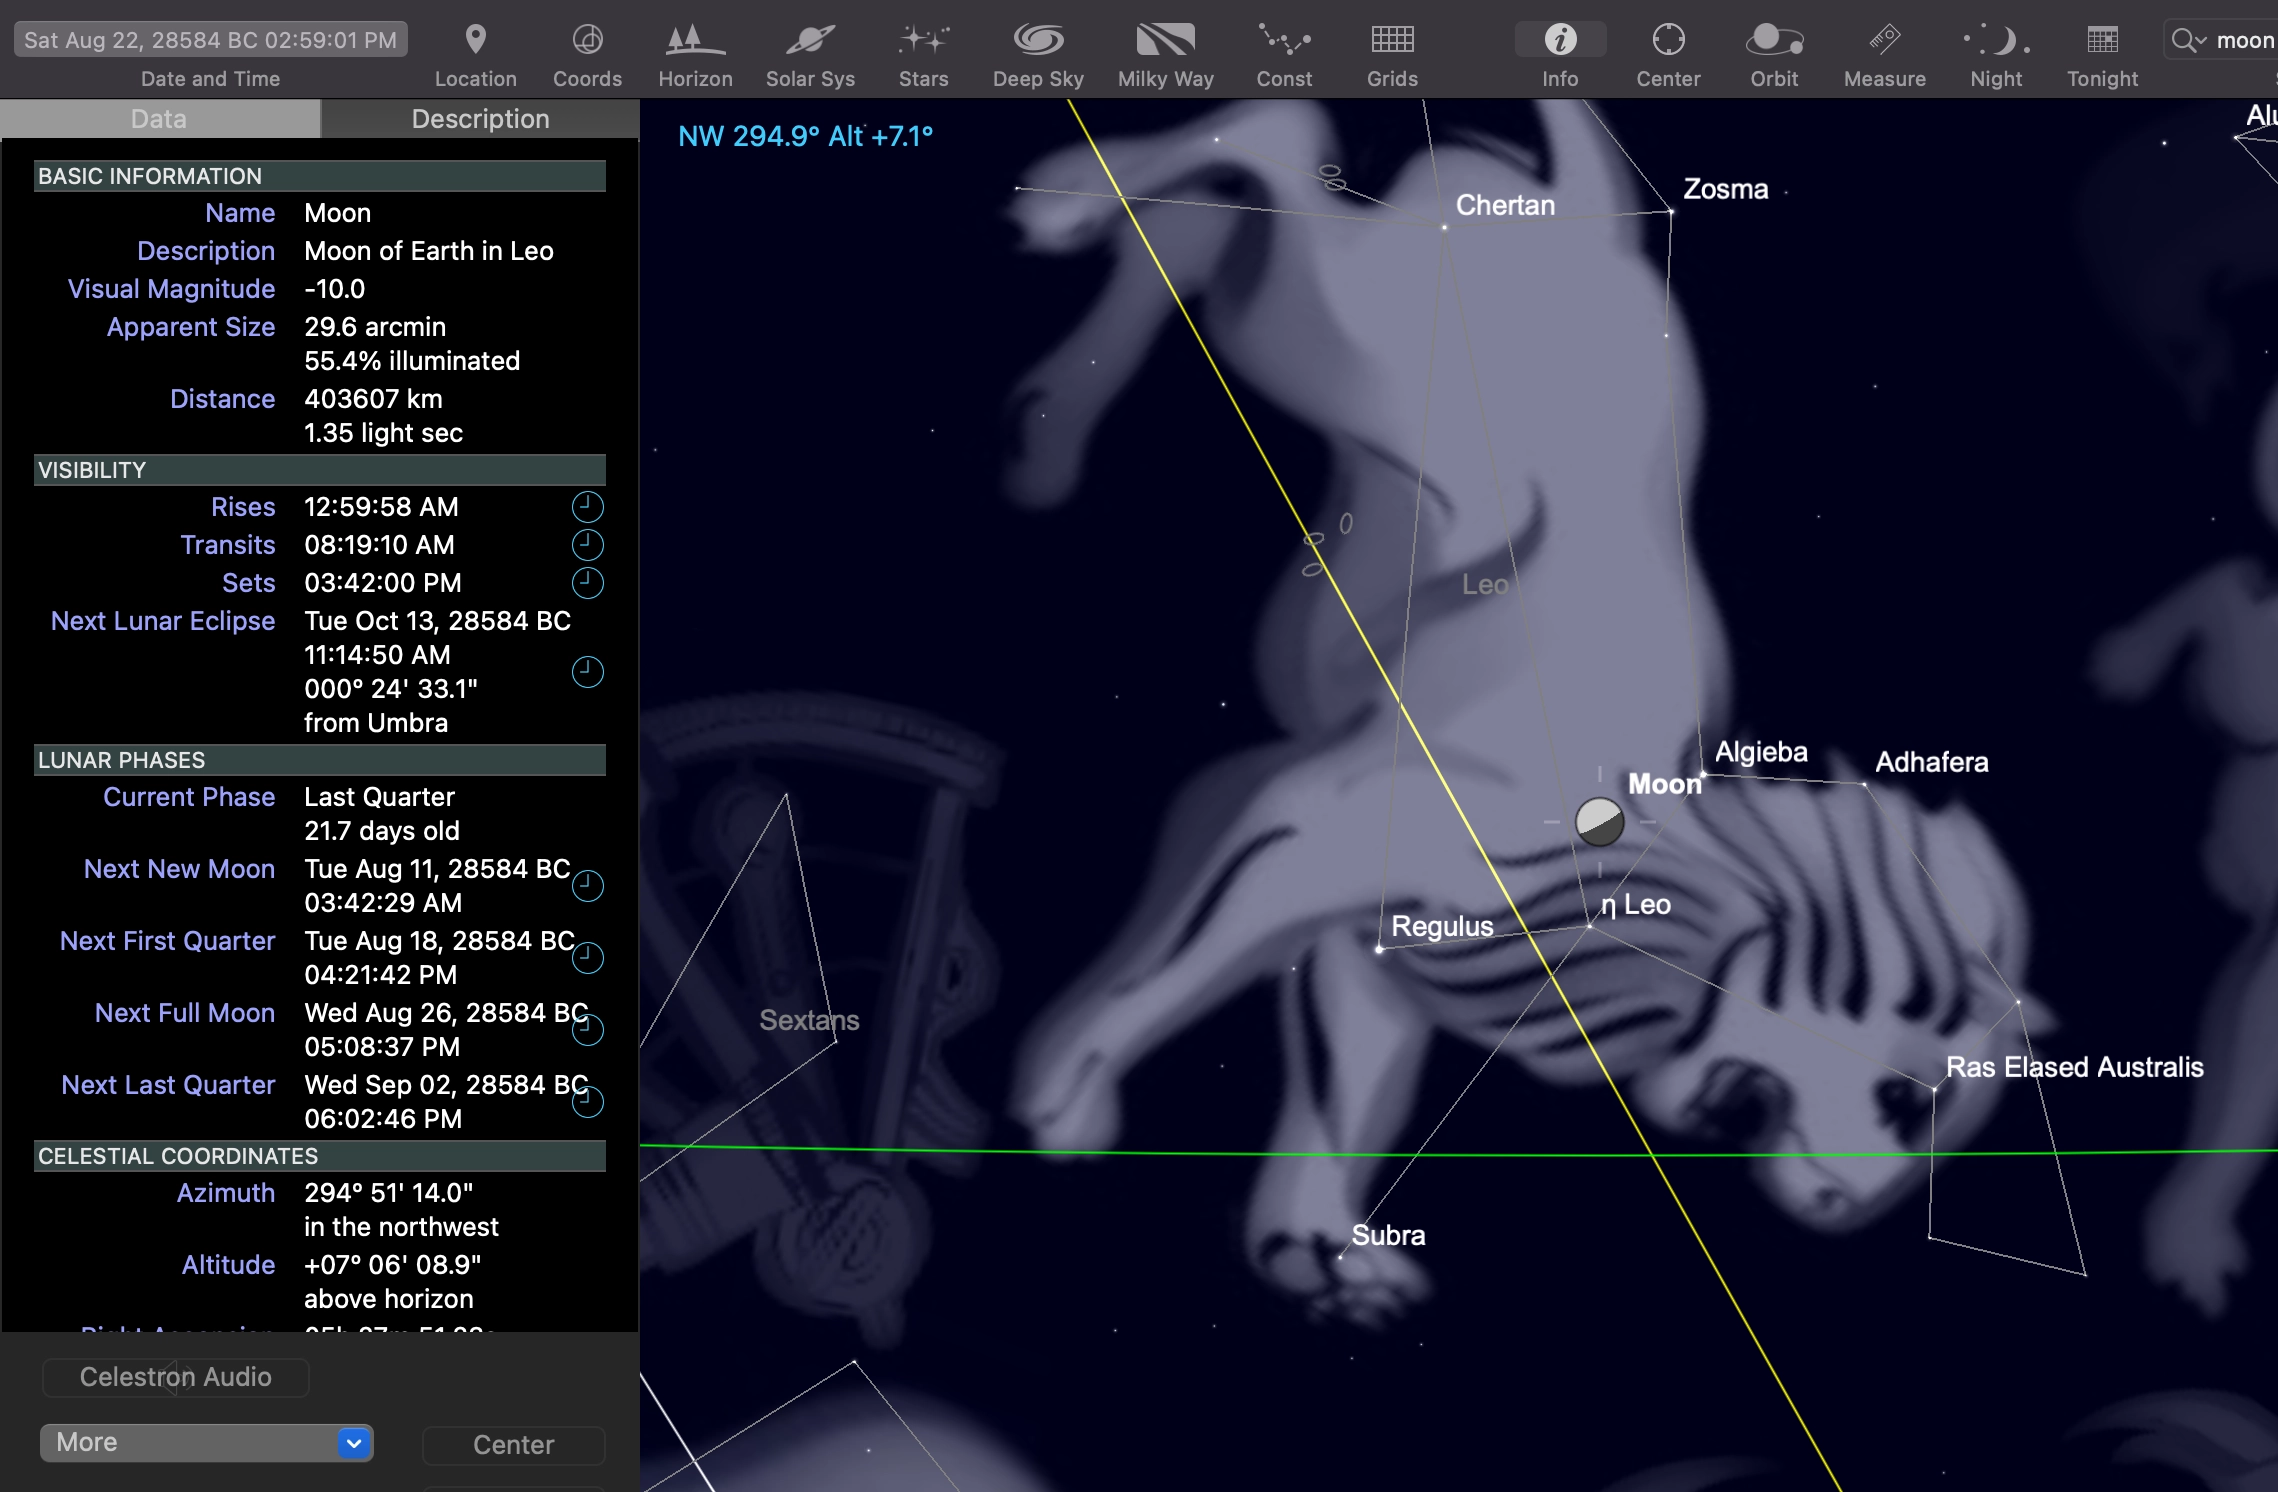This screenshot has width=2278, height=1492.
Task: Expand search options magnifier dropdown
Action: (x=2188, y=41)
